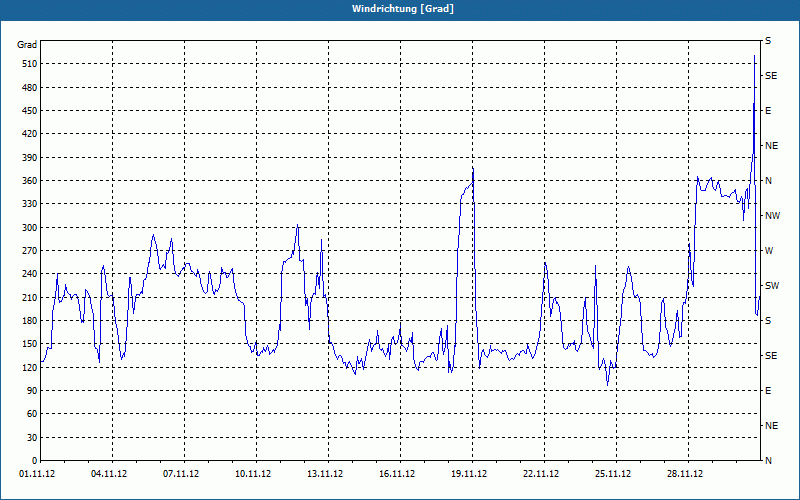Click the N label at 360 level
The height and width of the screenshot is (500, 800).
click(x=769, y=181)
